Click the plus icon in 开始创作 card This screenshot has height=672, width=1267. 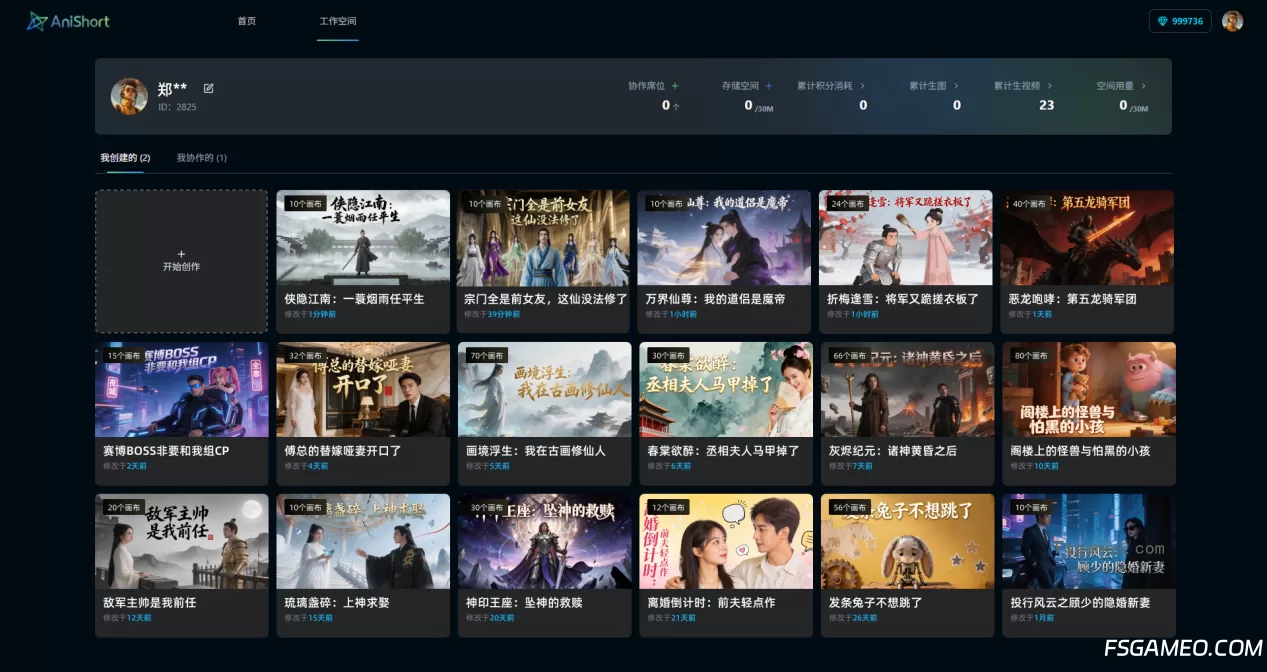[181, 254]
